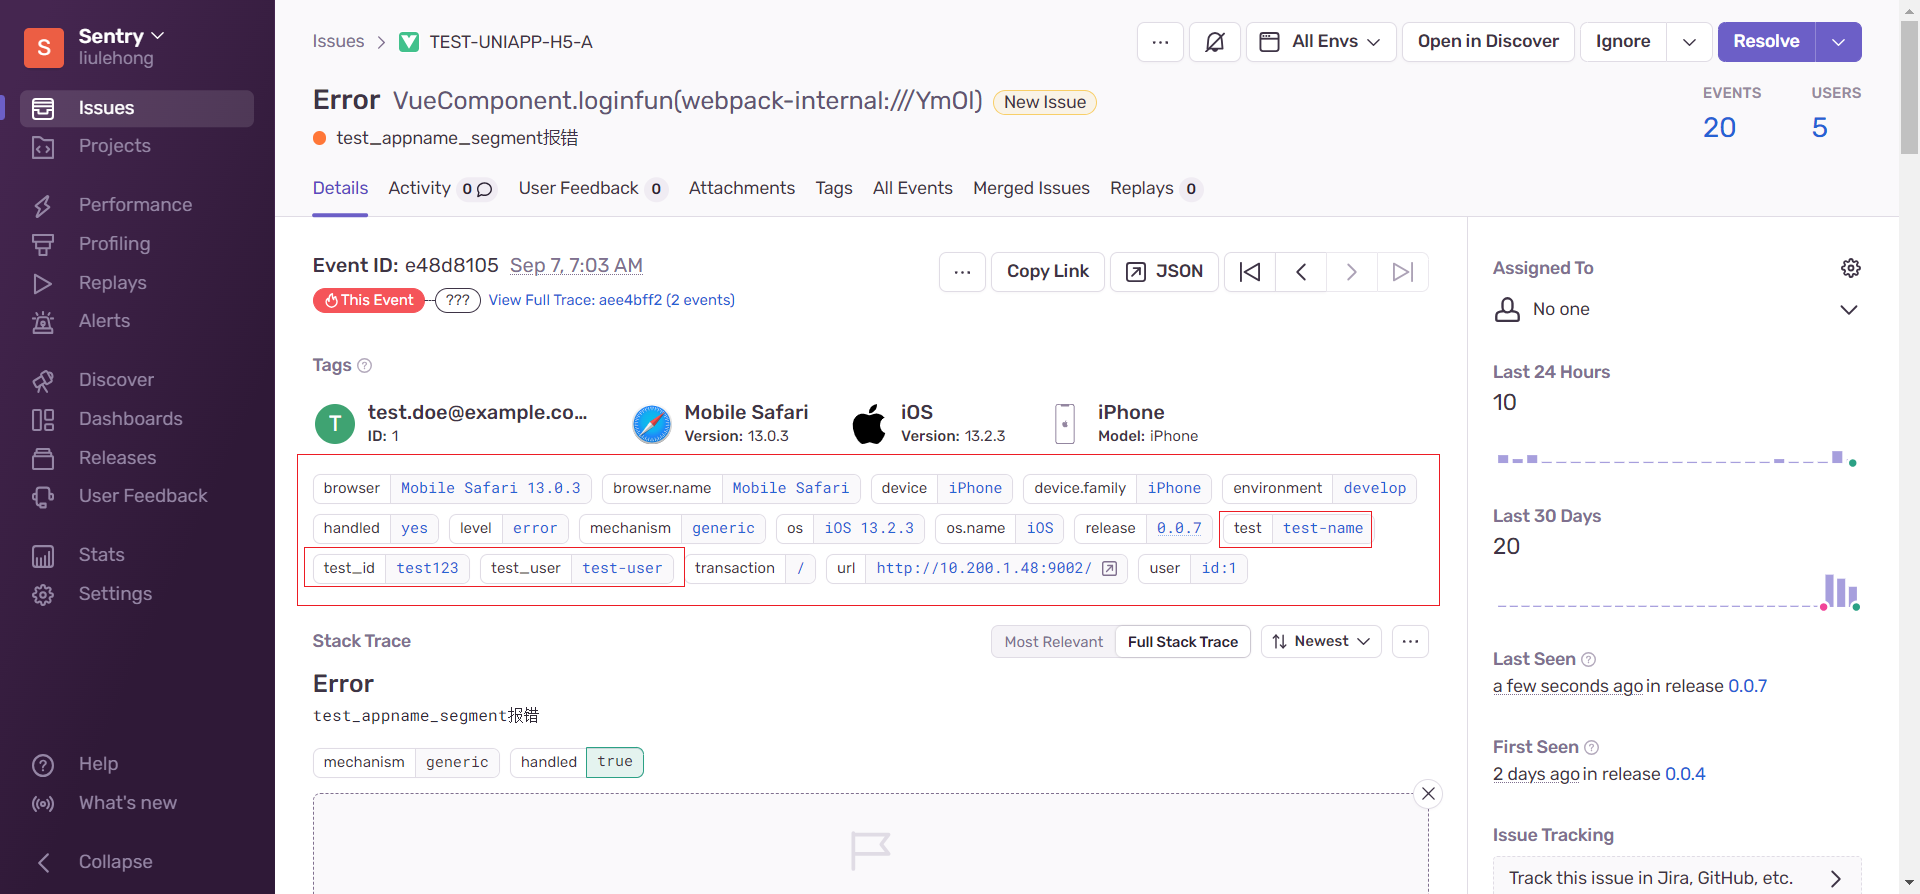Click the mute notifications bell icon
This screenshot has width=1920, height=894.
click(x=1215, y=42)
